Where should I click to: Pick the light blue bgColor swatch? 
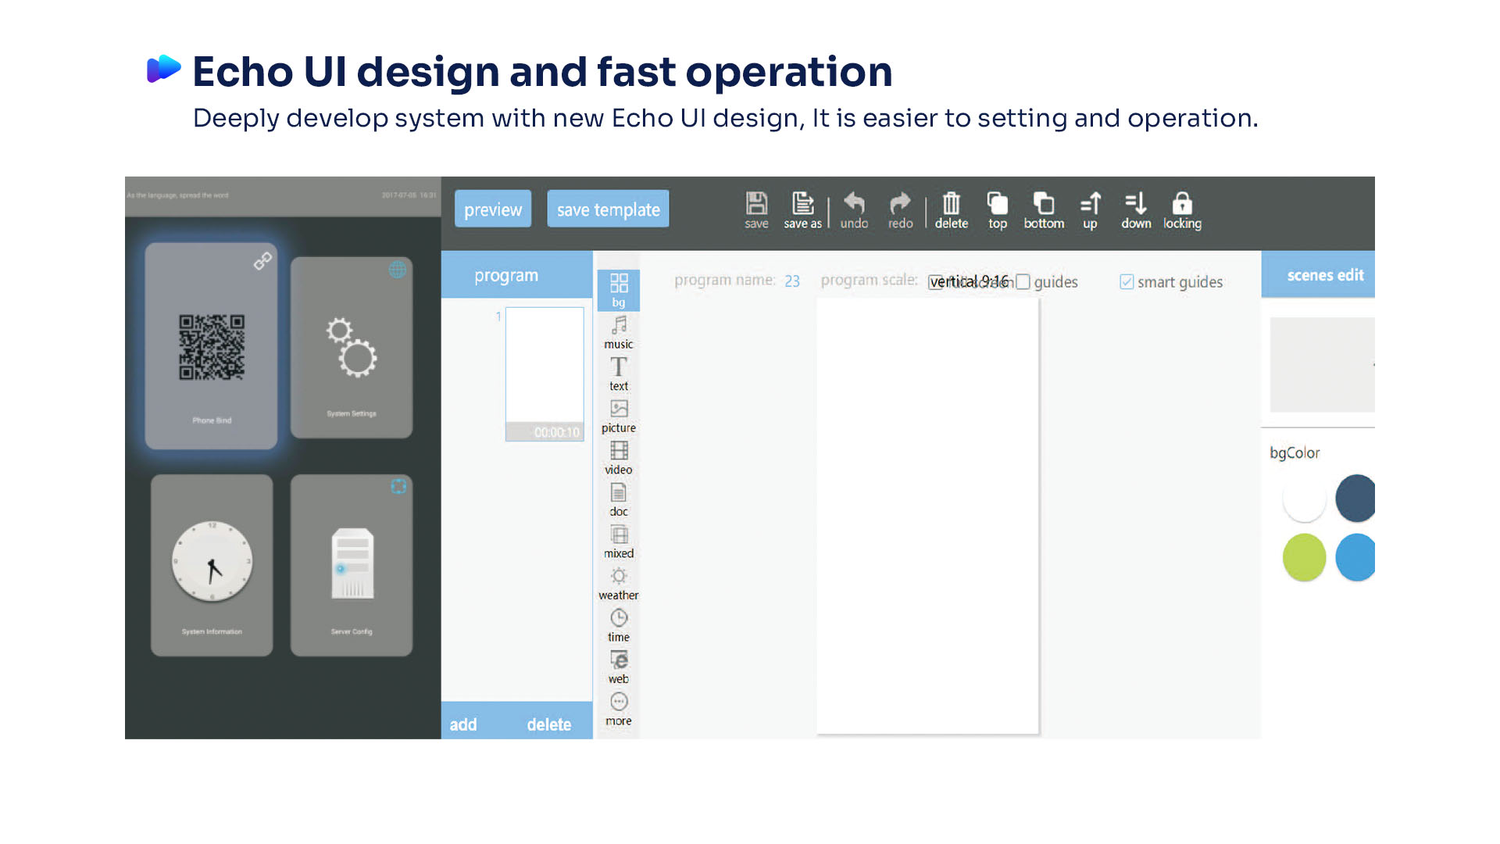coord(1356,557)
